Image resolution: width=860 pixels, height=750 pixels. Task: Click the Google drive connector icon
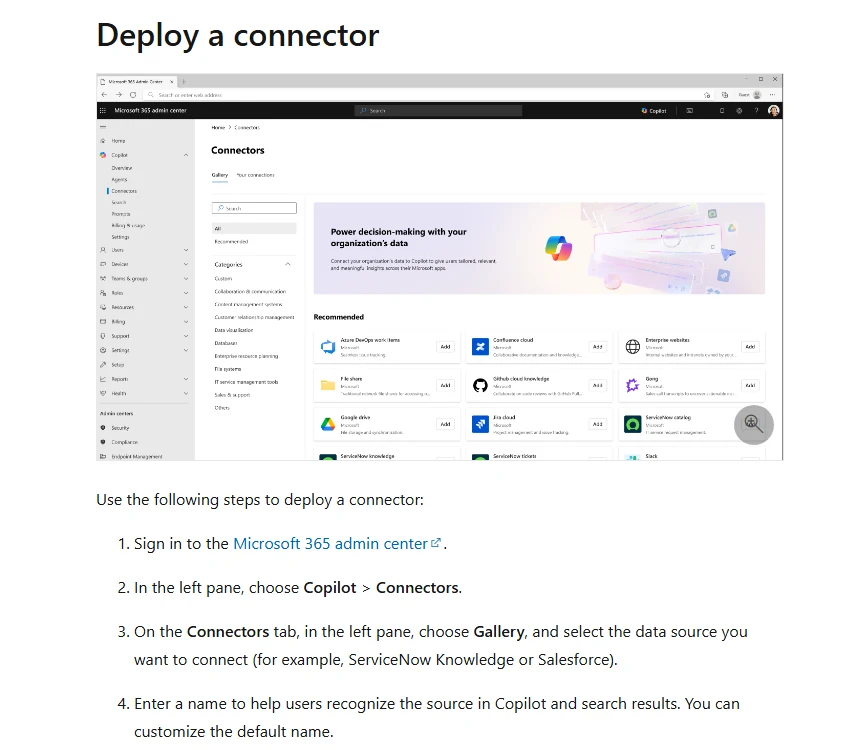tap(328, 424)
